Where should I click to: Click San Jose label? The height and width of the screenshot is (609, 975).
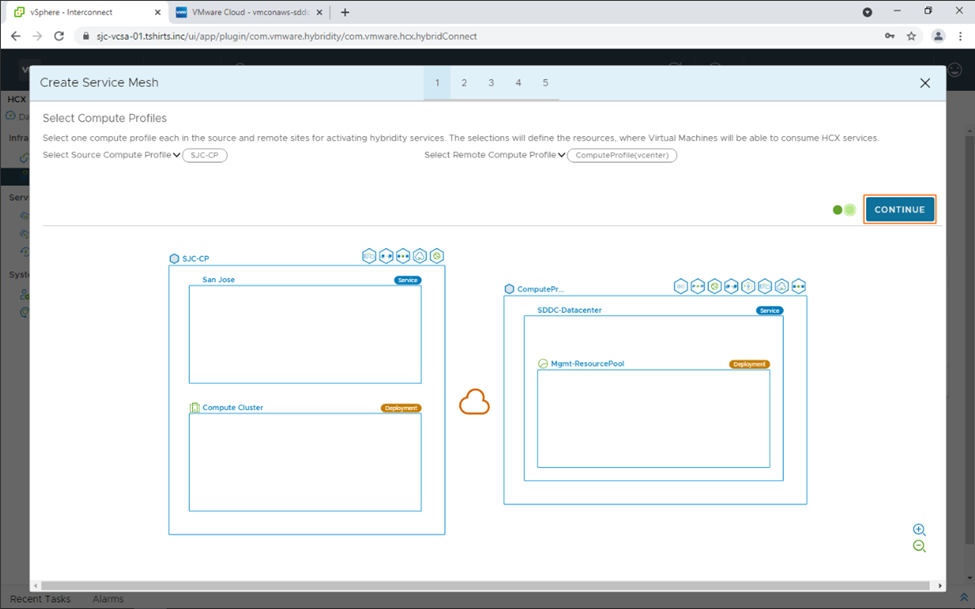pos(218,280)
